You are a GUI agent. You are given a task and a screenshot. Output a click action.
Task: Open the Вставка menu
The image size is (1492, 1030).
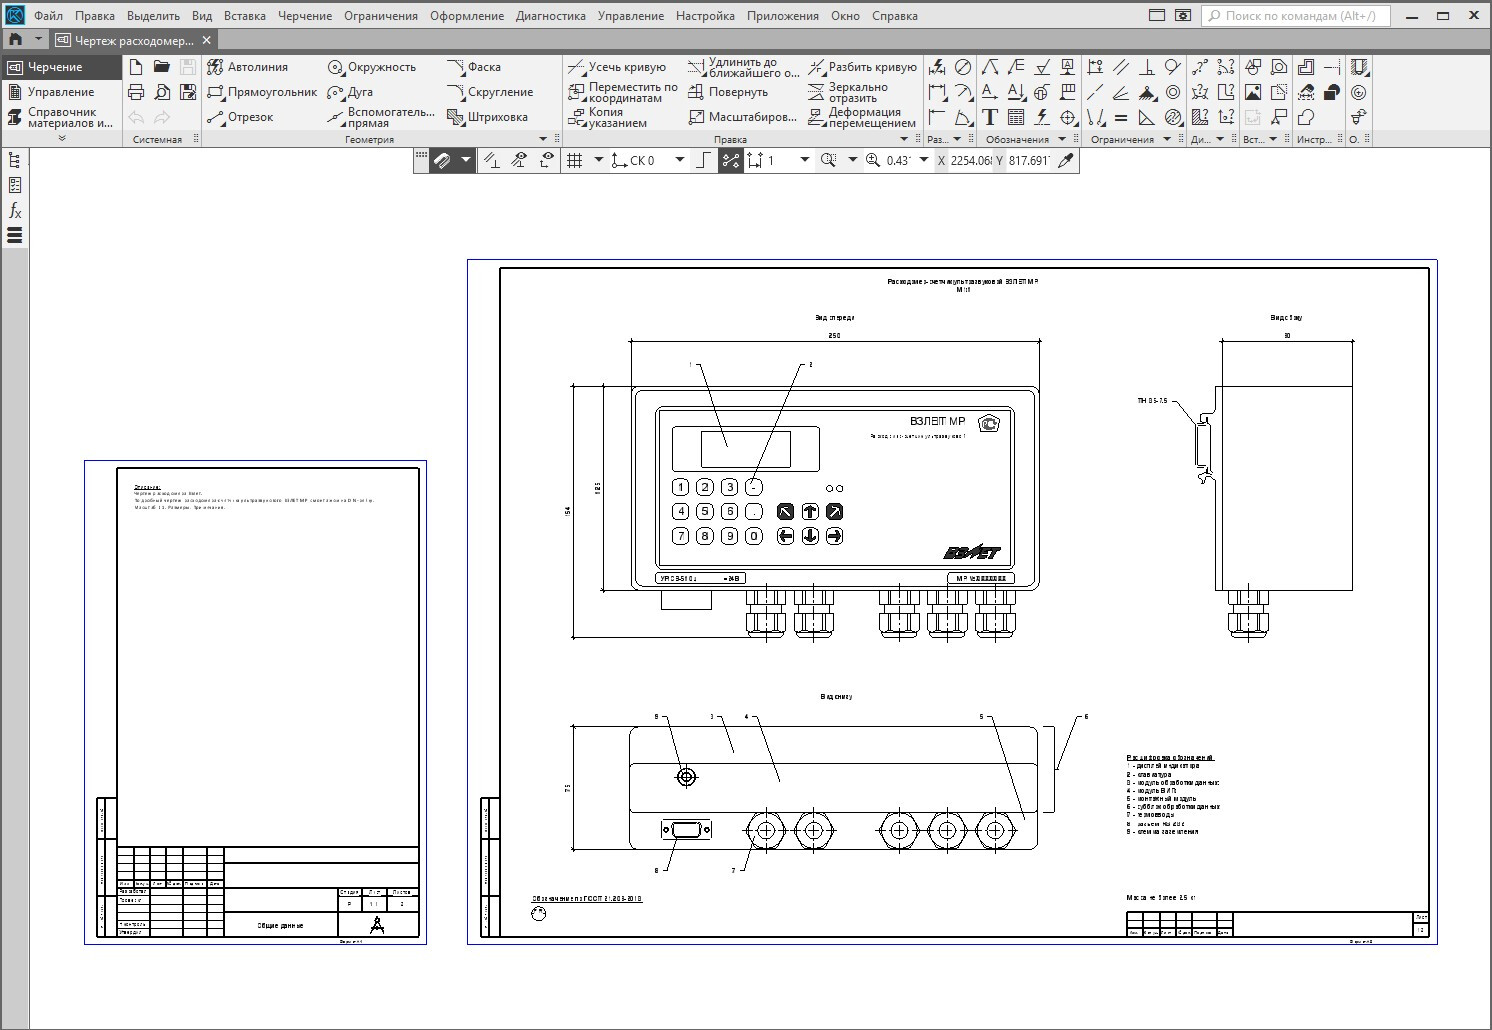(245, 16)
